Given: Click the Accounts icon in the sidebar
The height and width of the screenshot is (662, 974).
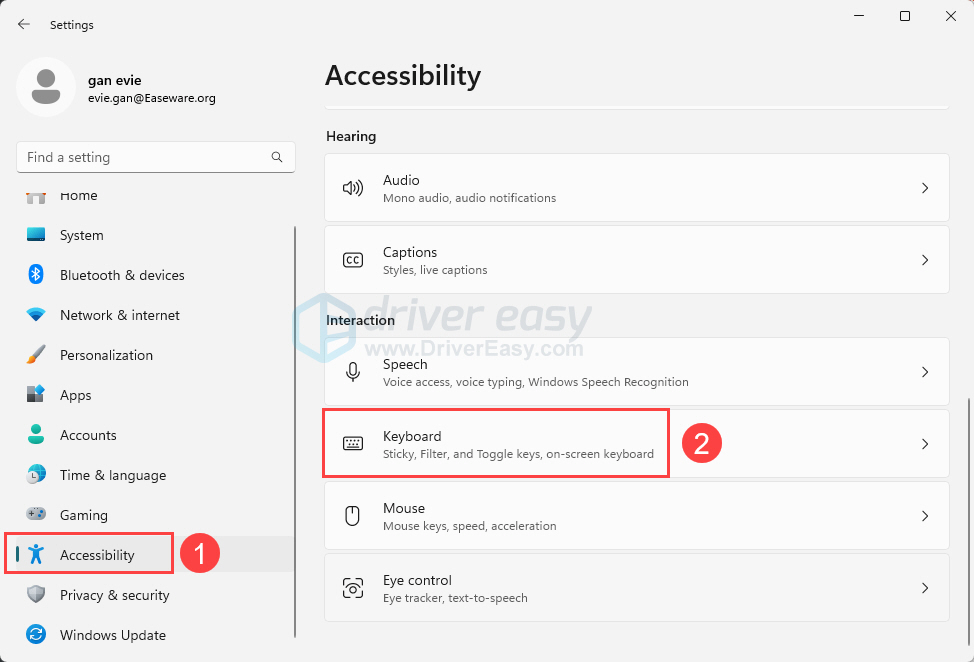Looking at the screenshot, I should (x=35, y=435).
